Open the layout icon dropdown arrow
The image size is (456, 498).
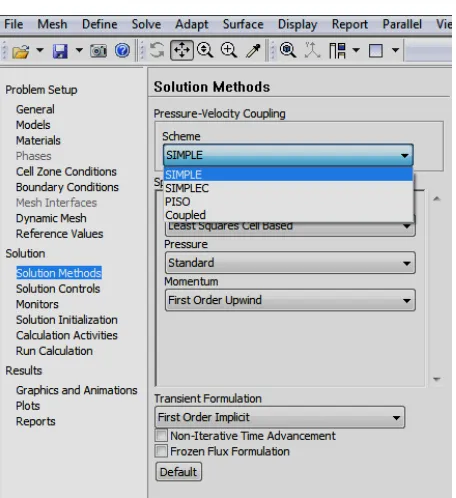[356, 50]
